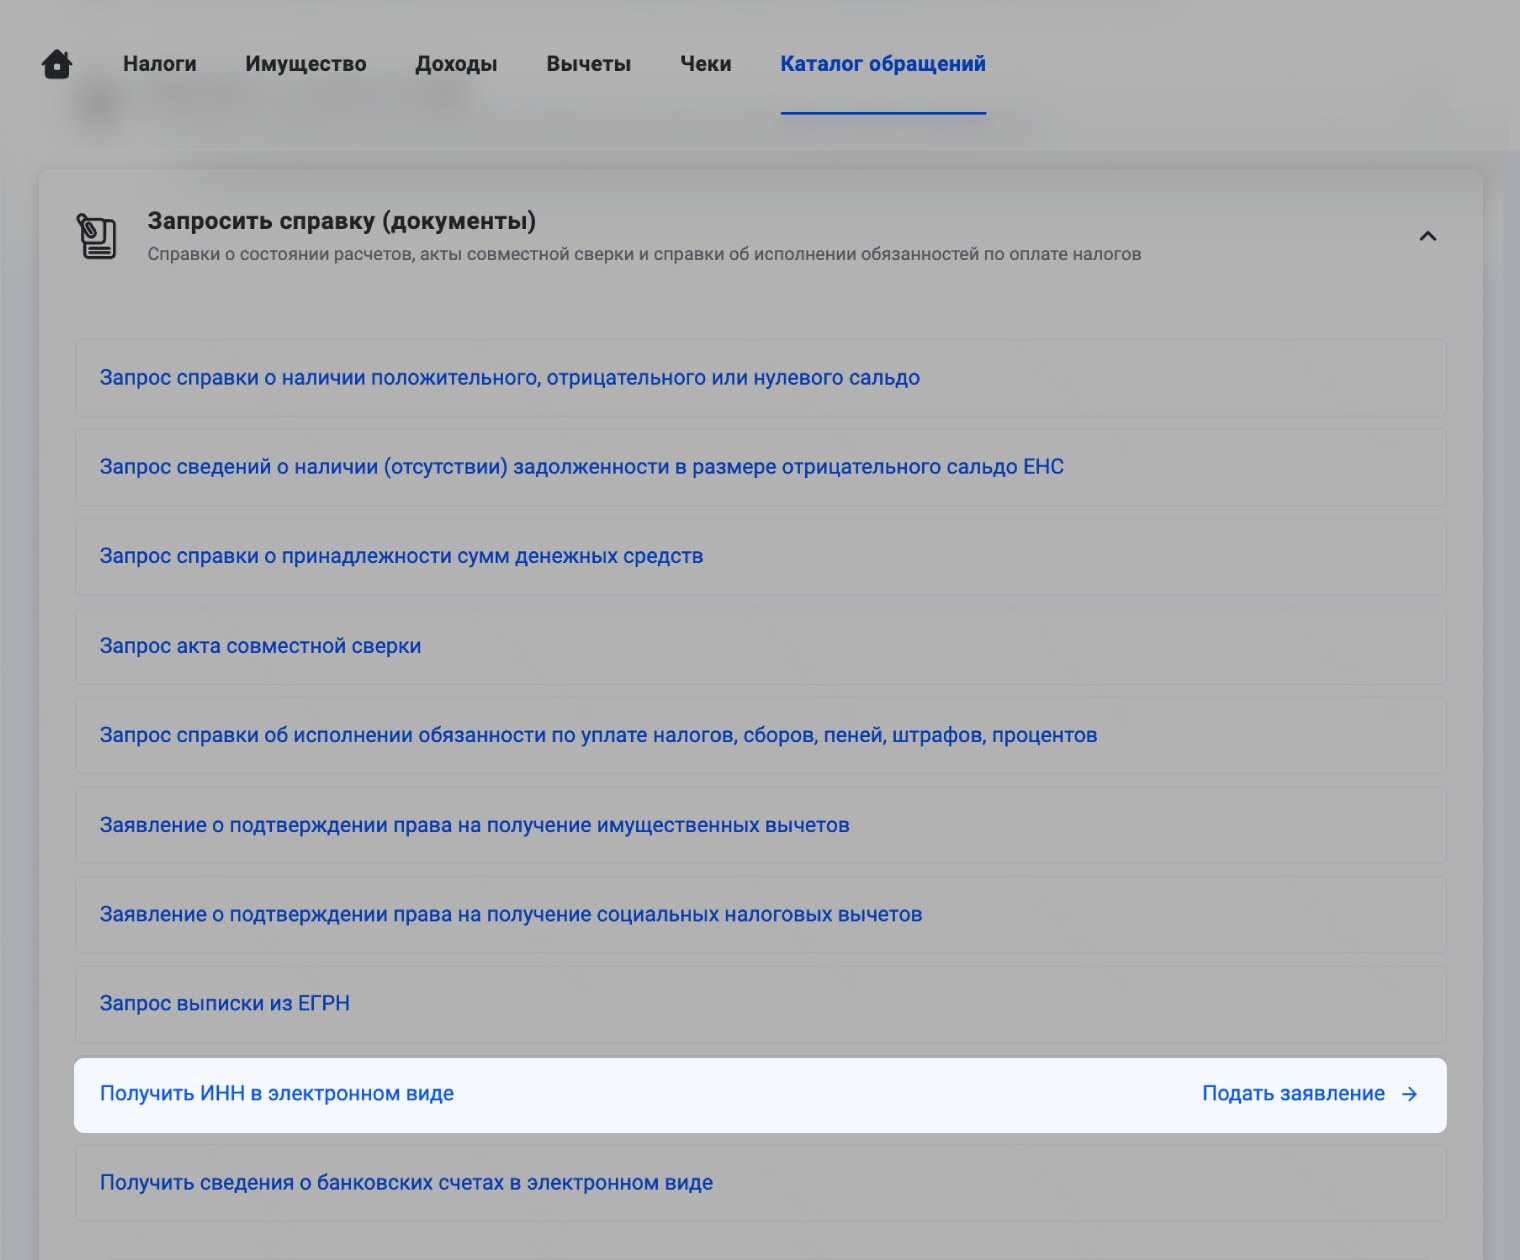1520x1260 pixels.
Task: Switch to the Доходы tab
Action: click(456, 64)
